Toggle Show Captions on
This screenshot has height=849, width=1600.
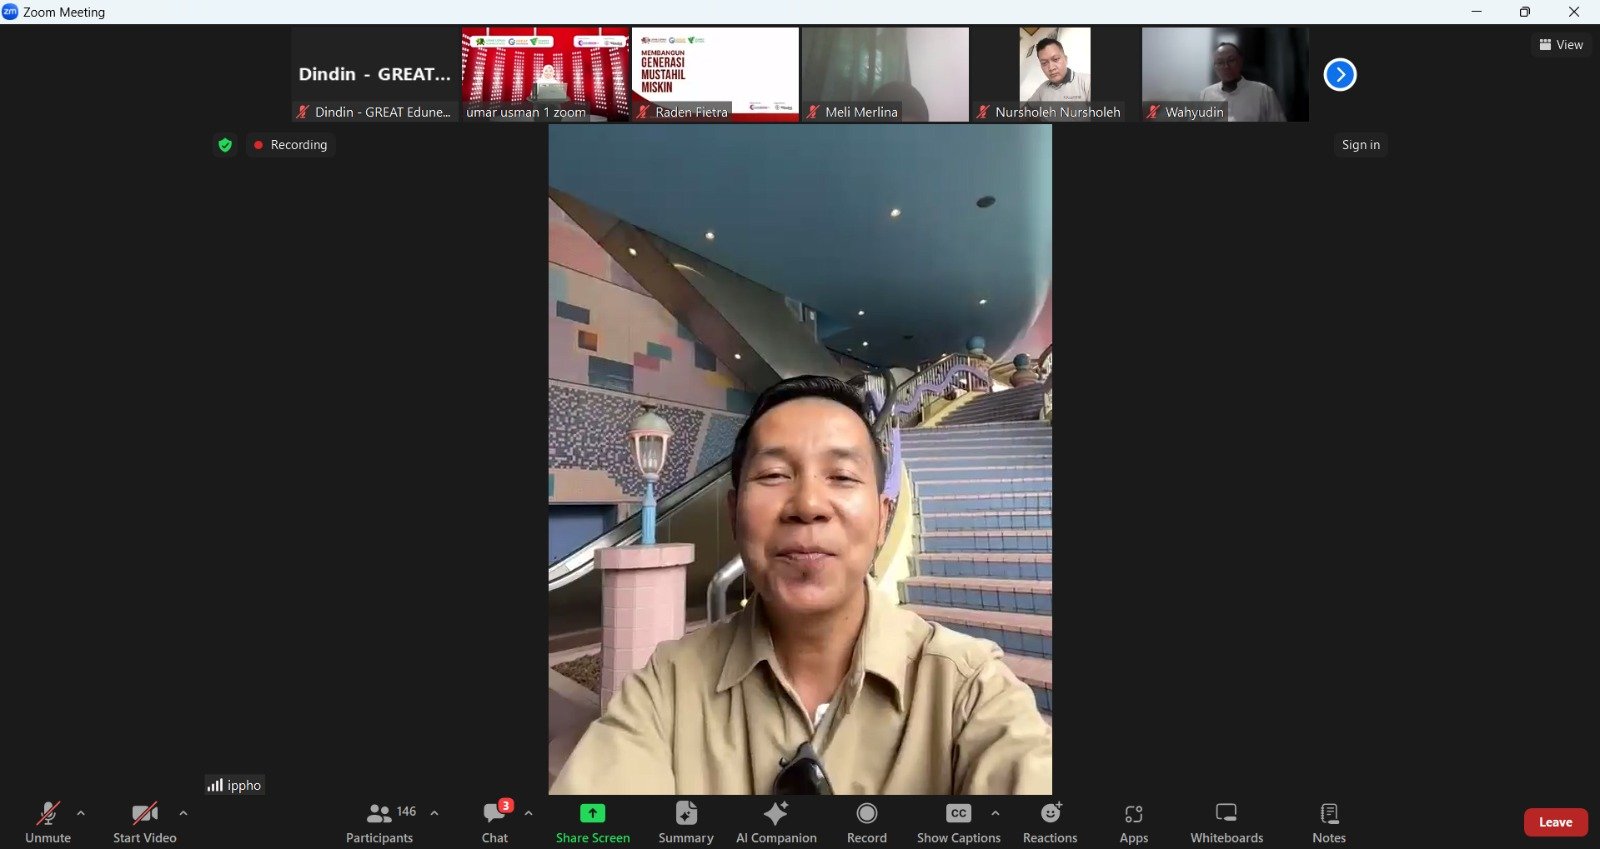pos(958,822)
